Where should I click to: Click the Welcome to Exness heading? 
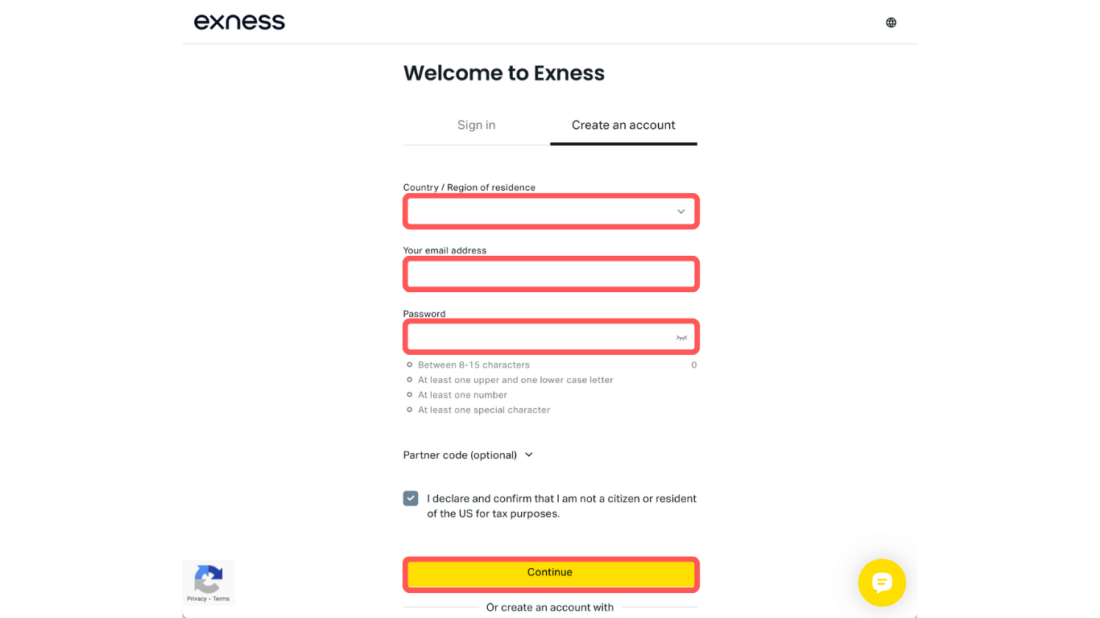click(x=503, y=72)
